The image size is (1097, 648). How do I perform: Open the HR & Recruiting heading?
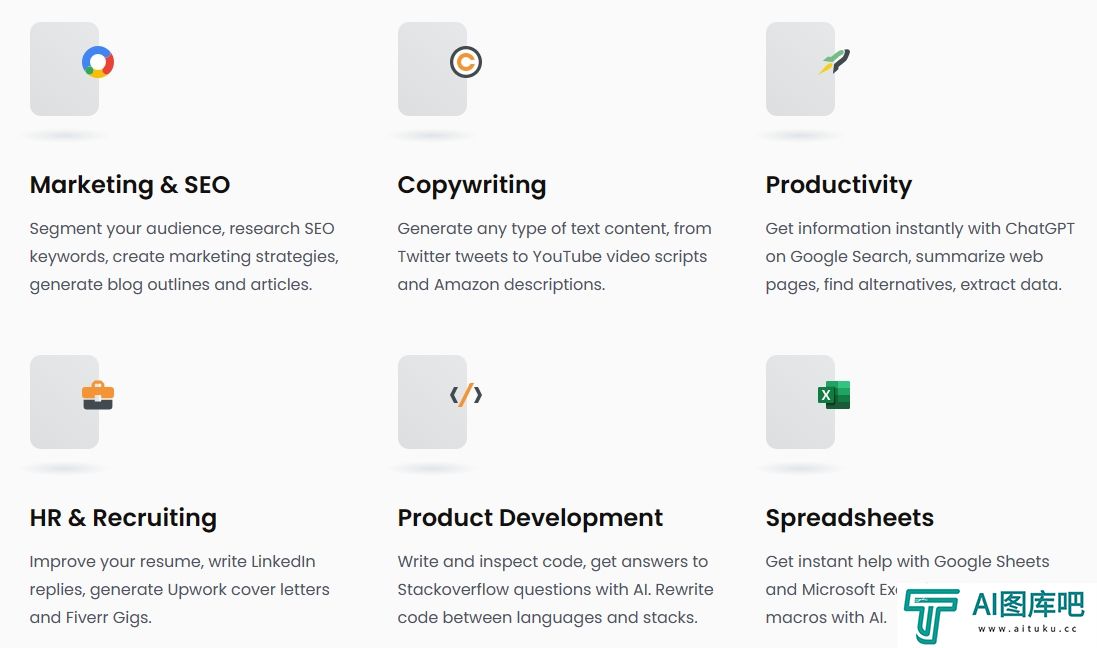click(x=123, y=518)
